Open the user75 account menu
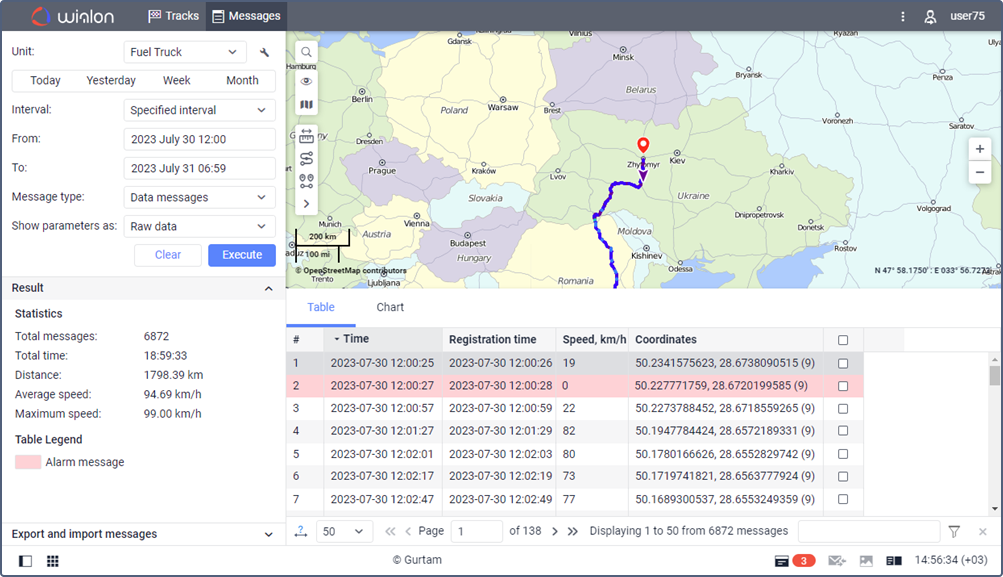Screen dimensions: 1003x577 click(954, 16)
